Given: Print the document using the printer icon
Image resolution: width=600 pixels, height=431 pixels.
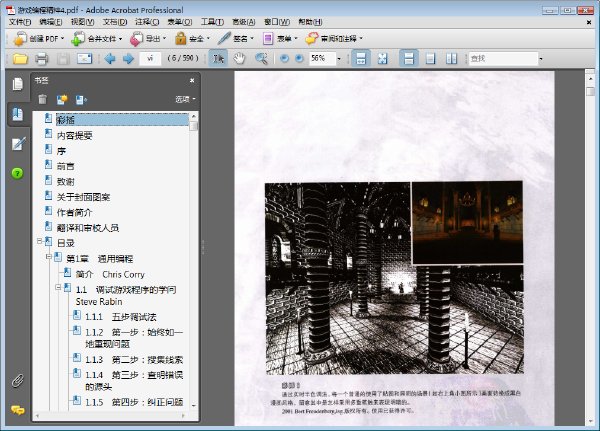Looking at the screenshot, I should [41, 59].
